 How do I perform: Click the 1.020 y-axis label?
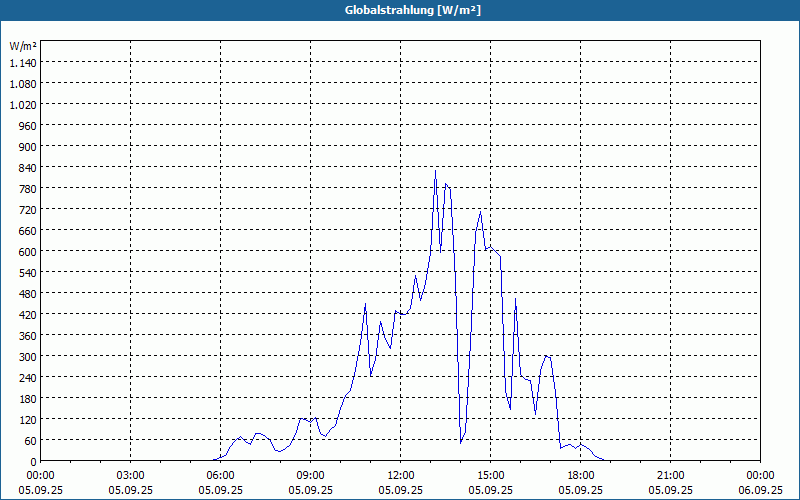[x=23, y=105]
